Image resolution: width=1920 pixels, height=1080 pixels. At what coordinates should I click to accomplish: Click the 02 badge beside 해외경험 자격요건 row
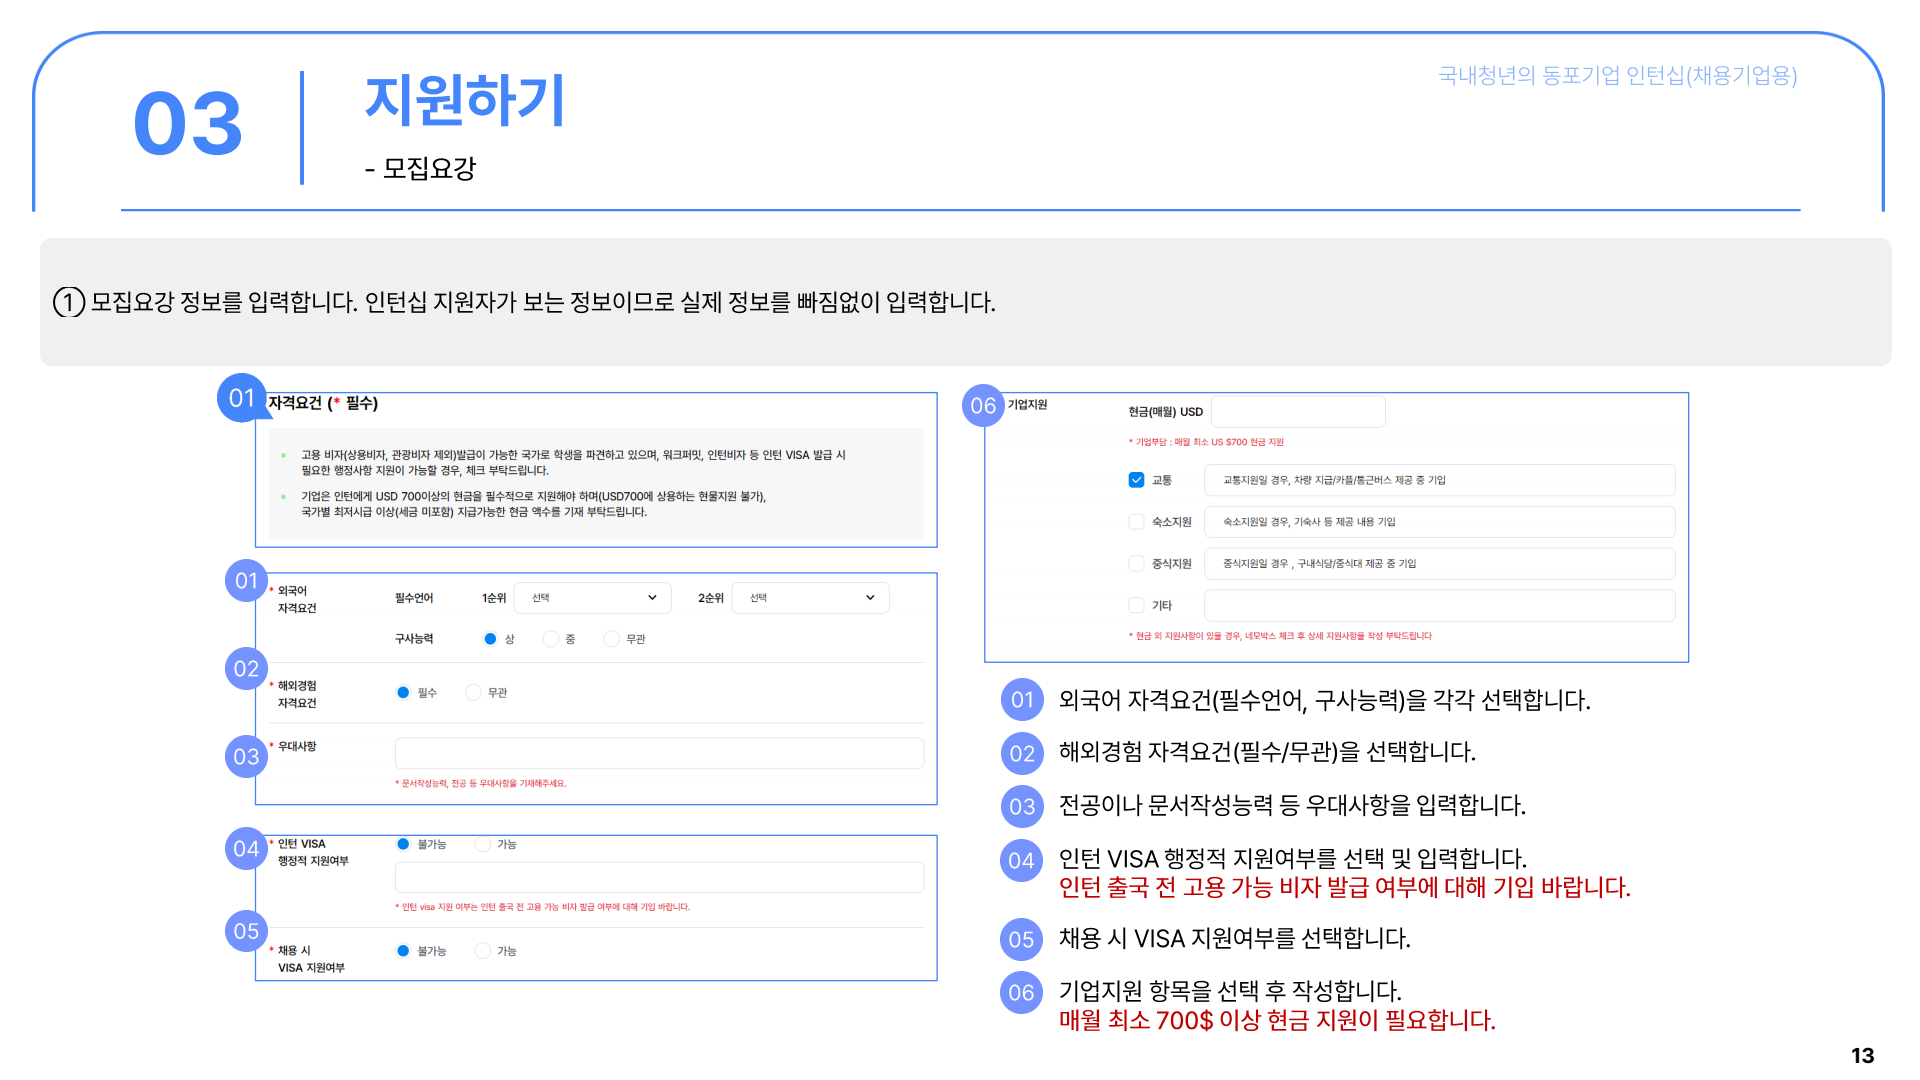(246, 669)
